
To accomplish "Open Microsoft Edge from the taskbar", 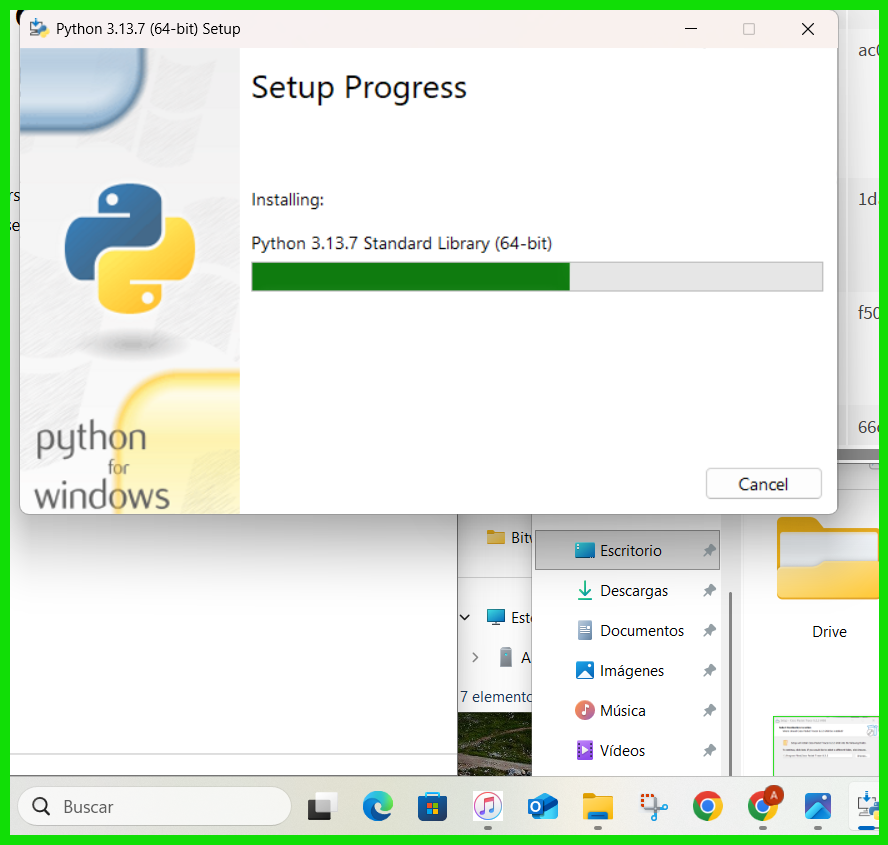I will pyautogui.click(x=377, y=806).
